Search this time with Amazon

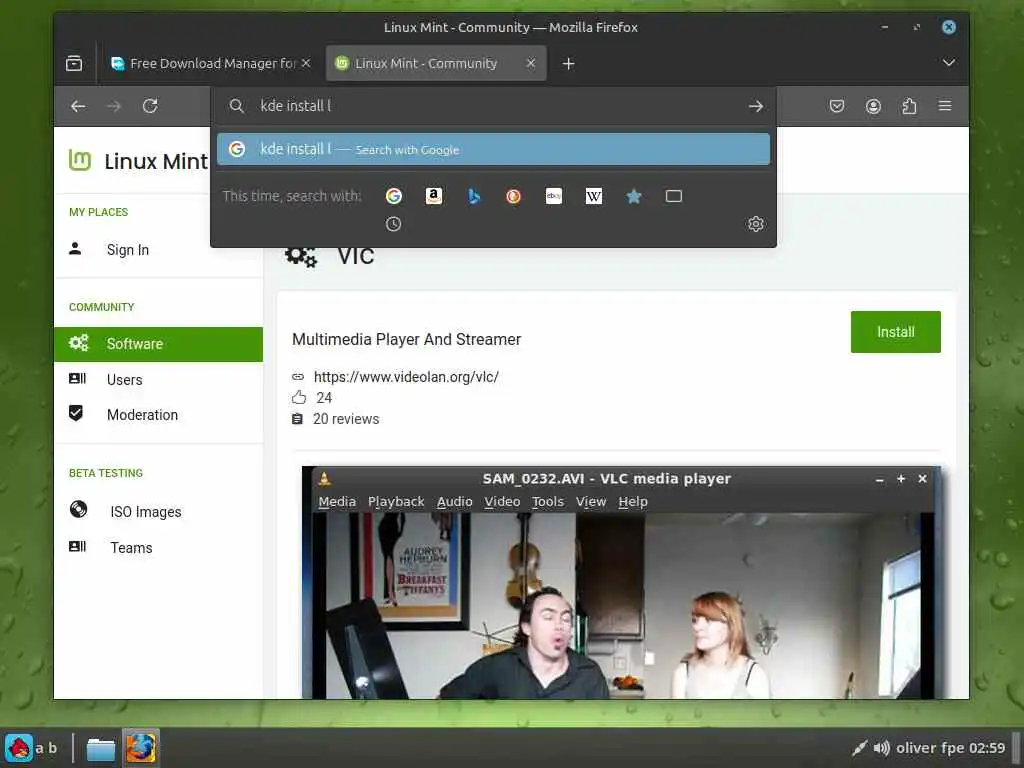click(x=434, y=196)
